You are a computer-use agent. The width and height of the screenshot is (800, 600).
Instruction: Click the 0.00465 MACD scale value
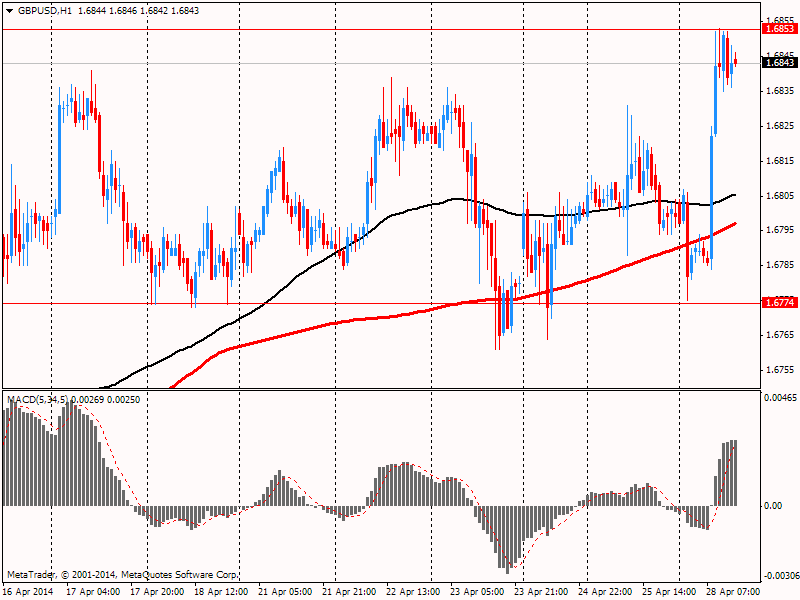tap(780, 398)
